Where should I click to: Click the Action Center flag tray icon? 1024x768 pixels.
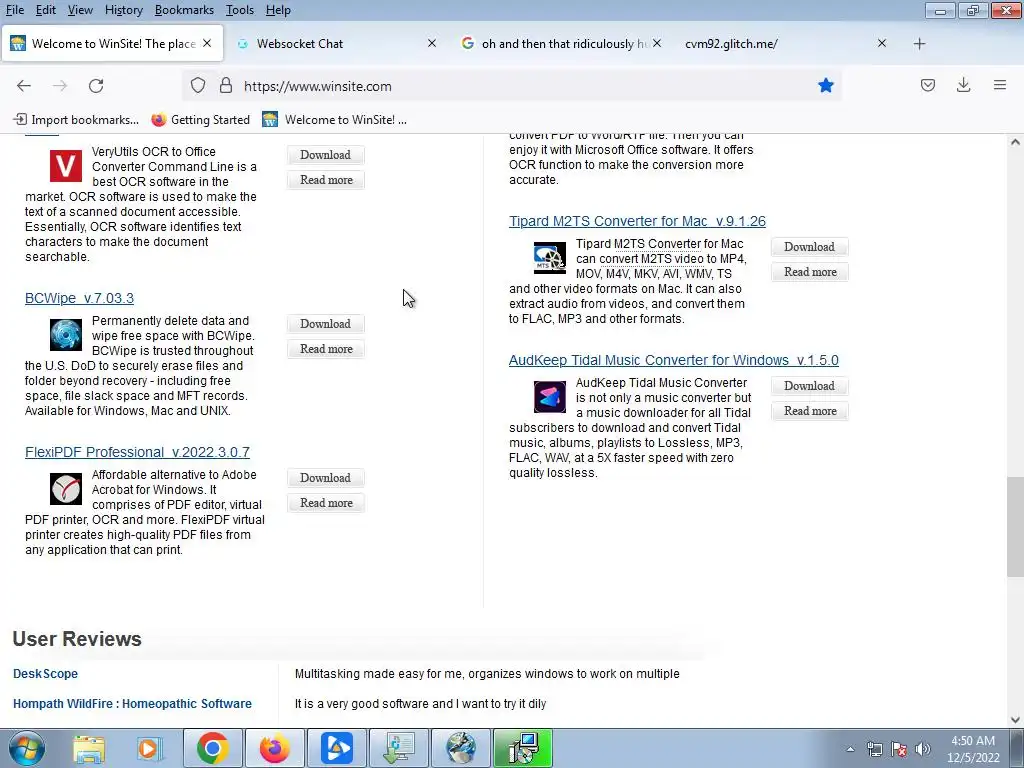(x=899, y=749)
